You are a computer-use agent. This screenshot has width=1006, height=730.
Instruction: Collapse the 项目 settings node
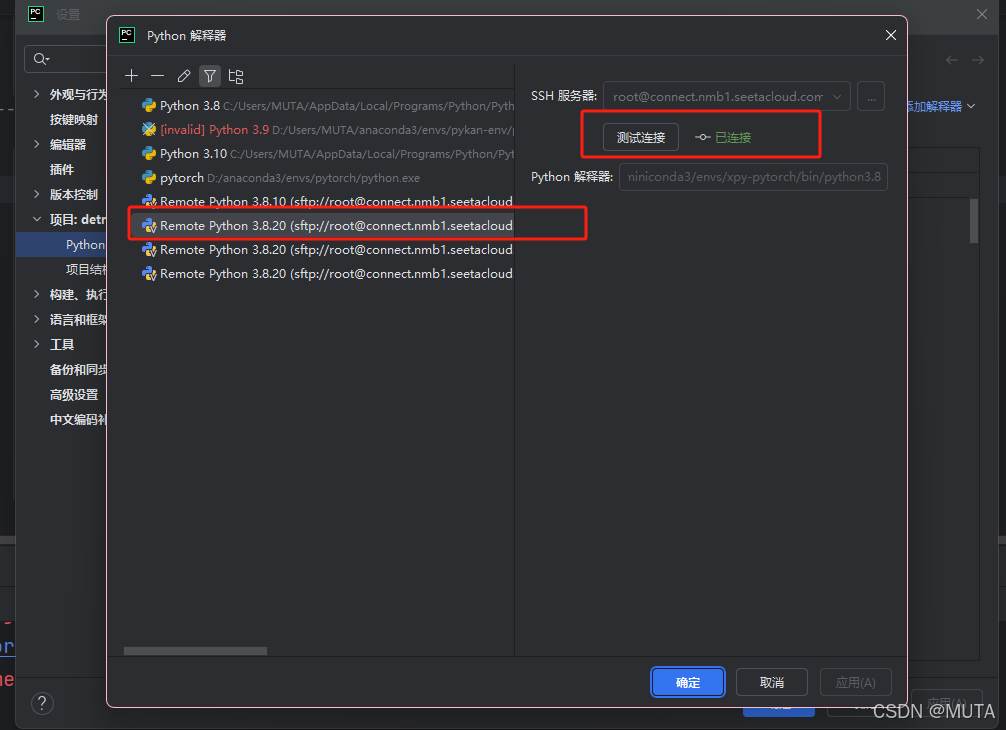pos(37,219)
